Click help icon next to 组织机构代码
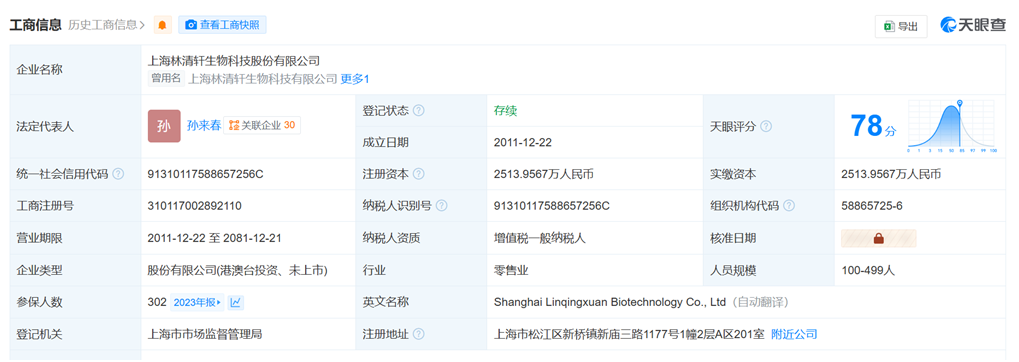This screenshot has height=362, width=1019. tap(789, 206)
